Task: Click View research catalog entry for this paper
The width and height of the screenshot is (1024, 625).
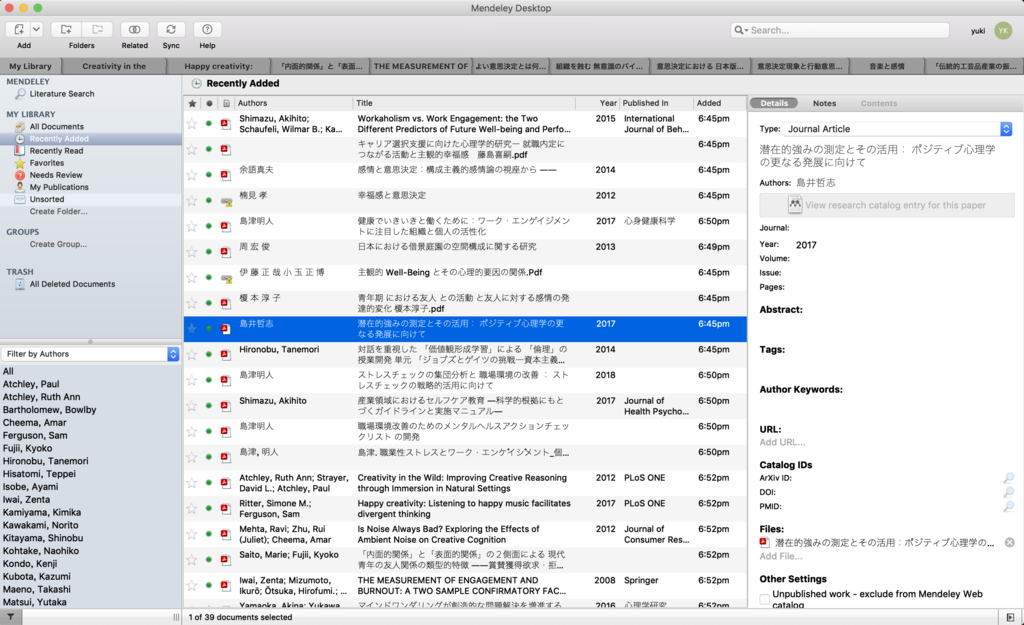Action: tap(887, 205)
